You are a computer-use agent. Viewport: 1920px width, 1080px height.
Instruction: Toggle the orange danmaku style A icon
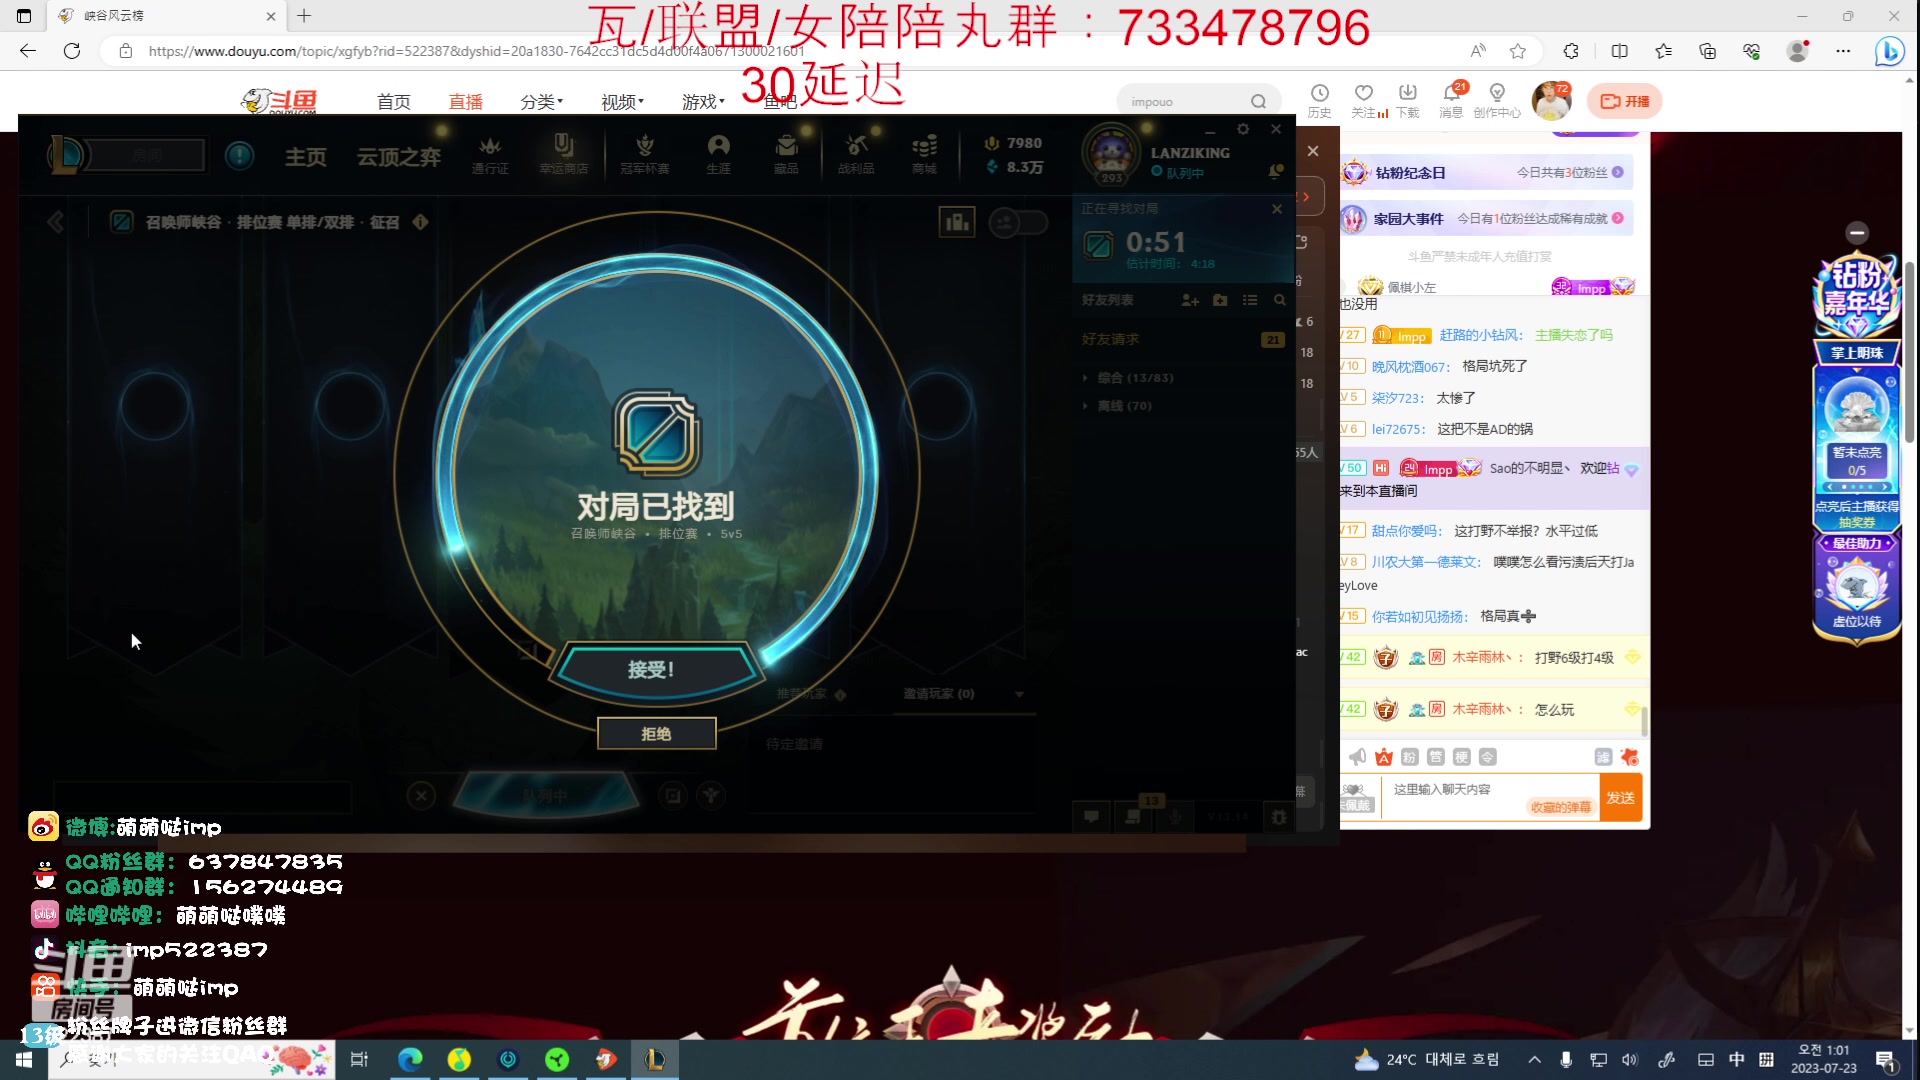pos(1384,757)
